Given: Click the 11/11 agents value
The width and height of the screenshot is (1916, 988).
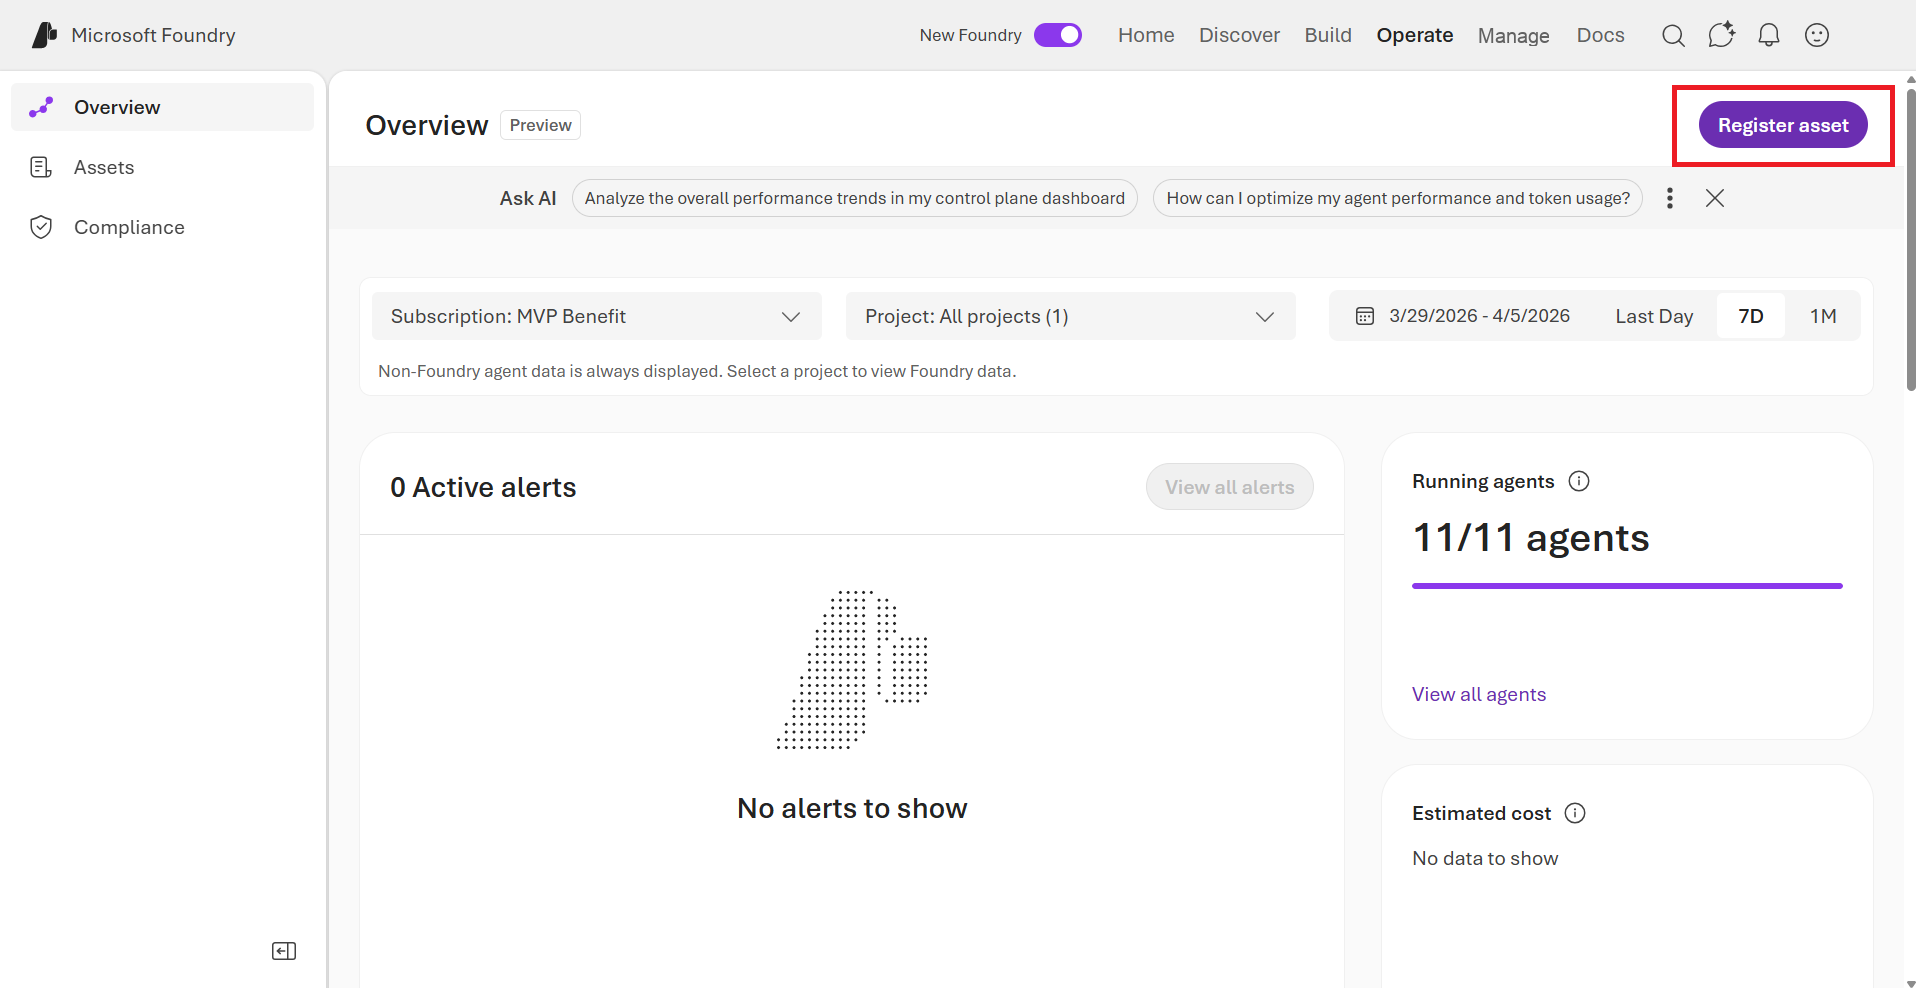Looking at the screenshot, I should pyautogui.click(x=1531, y=538).
